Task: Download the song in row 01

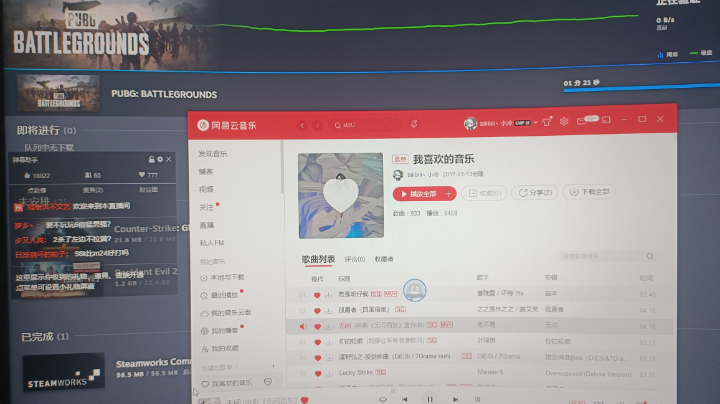Action: [x=328, y=295]
